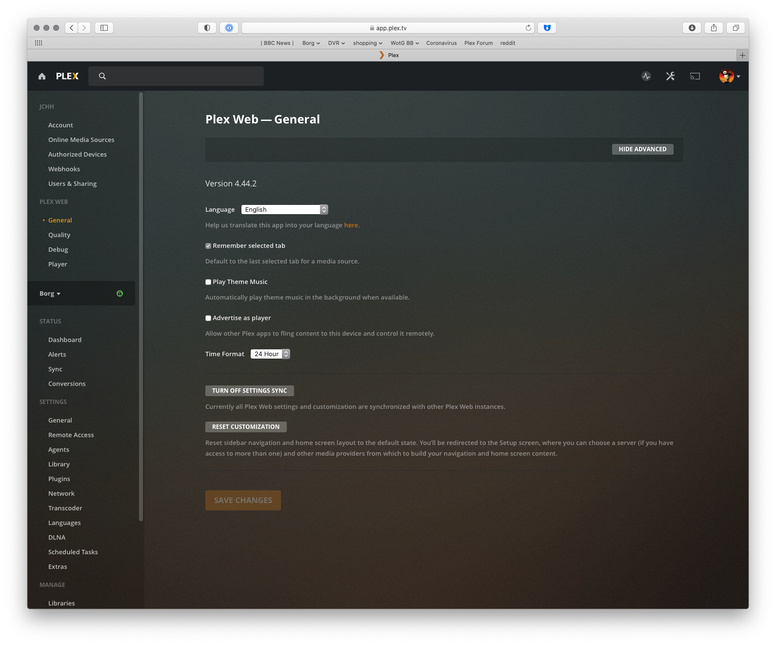The image size is (776, 645).
Task: Open WotG BB bookmarks folder
Action: pyautogui.click(x=404, y=43)
